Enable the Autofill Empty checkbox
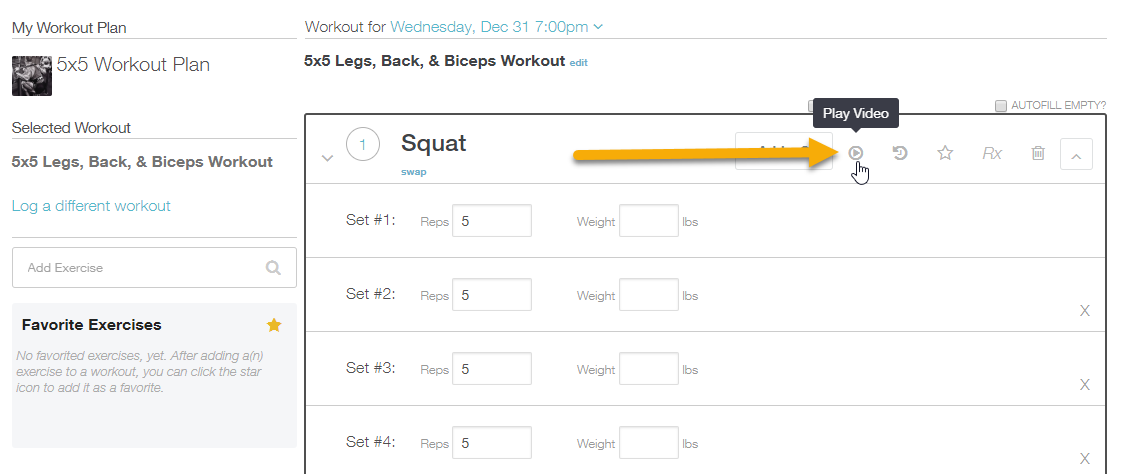This screenshot has width=1123, height=474. (x=1001, y=105)
